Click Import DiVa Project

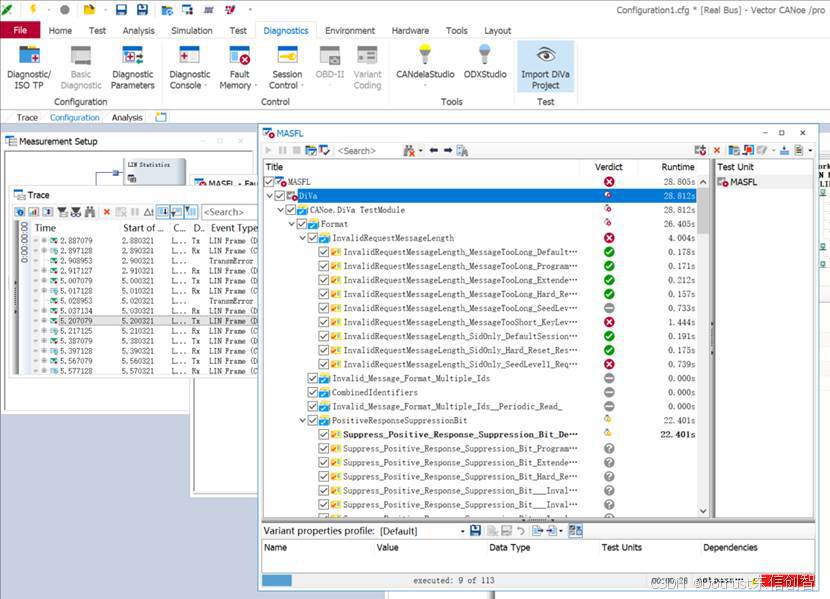coord(545,68)
